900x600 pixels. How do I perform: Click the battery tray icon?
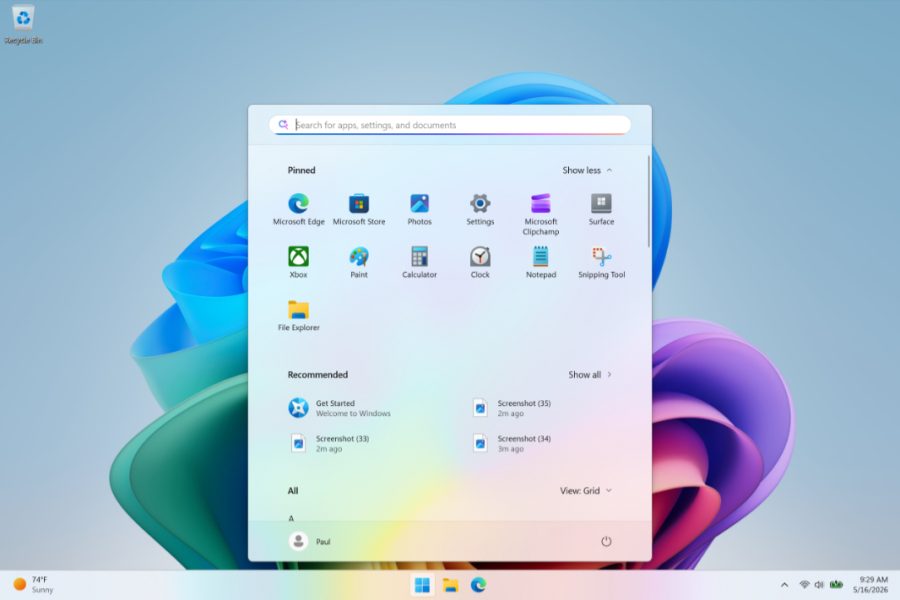(836, 584)
